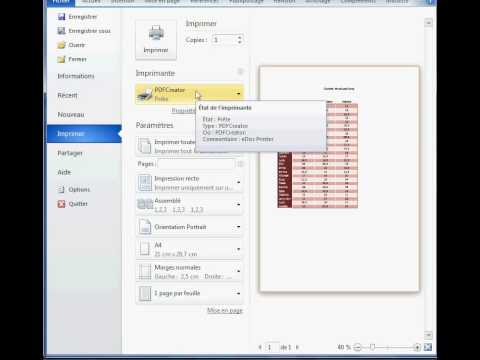Click the 40 % zoom level text
This screenshot has height=360, width=480.
pyautogui.click(x=344, y=347)
